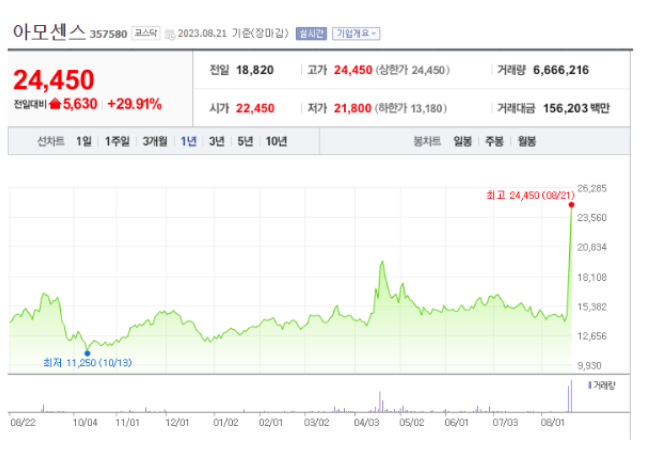Show the 5년 line chart
The height and width of the screenshot is (460, 648).
245,141
